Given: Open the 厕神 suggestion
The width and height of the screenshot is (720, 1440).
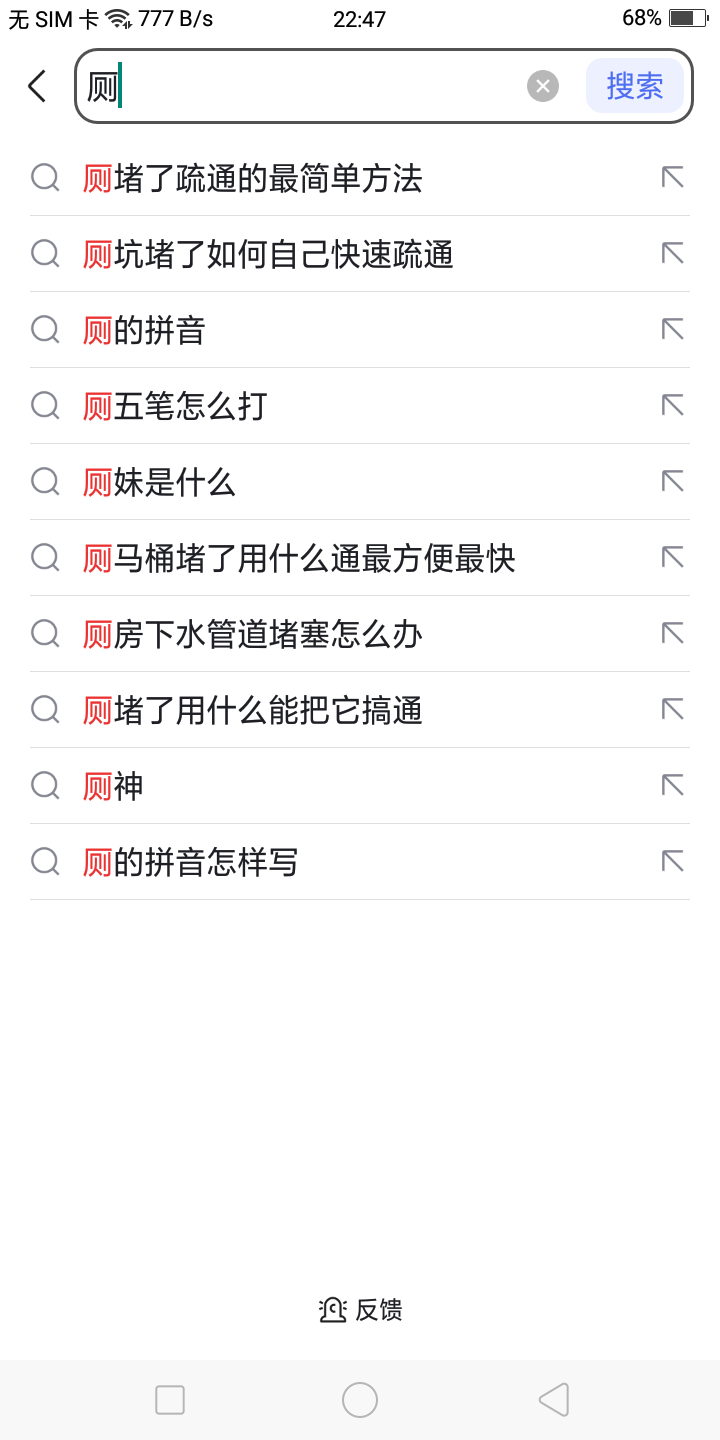Looking at the screenshot, I should (114, 786).
